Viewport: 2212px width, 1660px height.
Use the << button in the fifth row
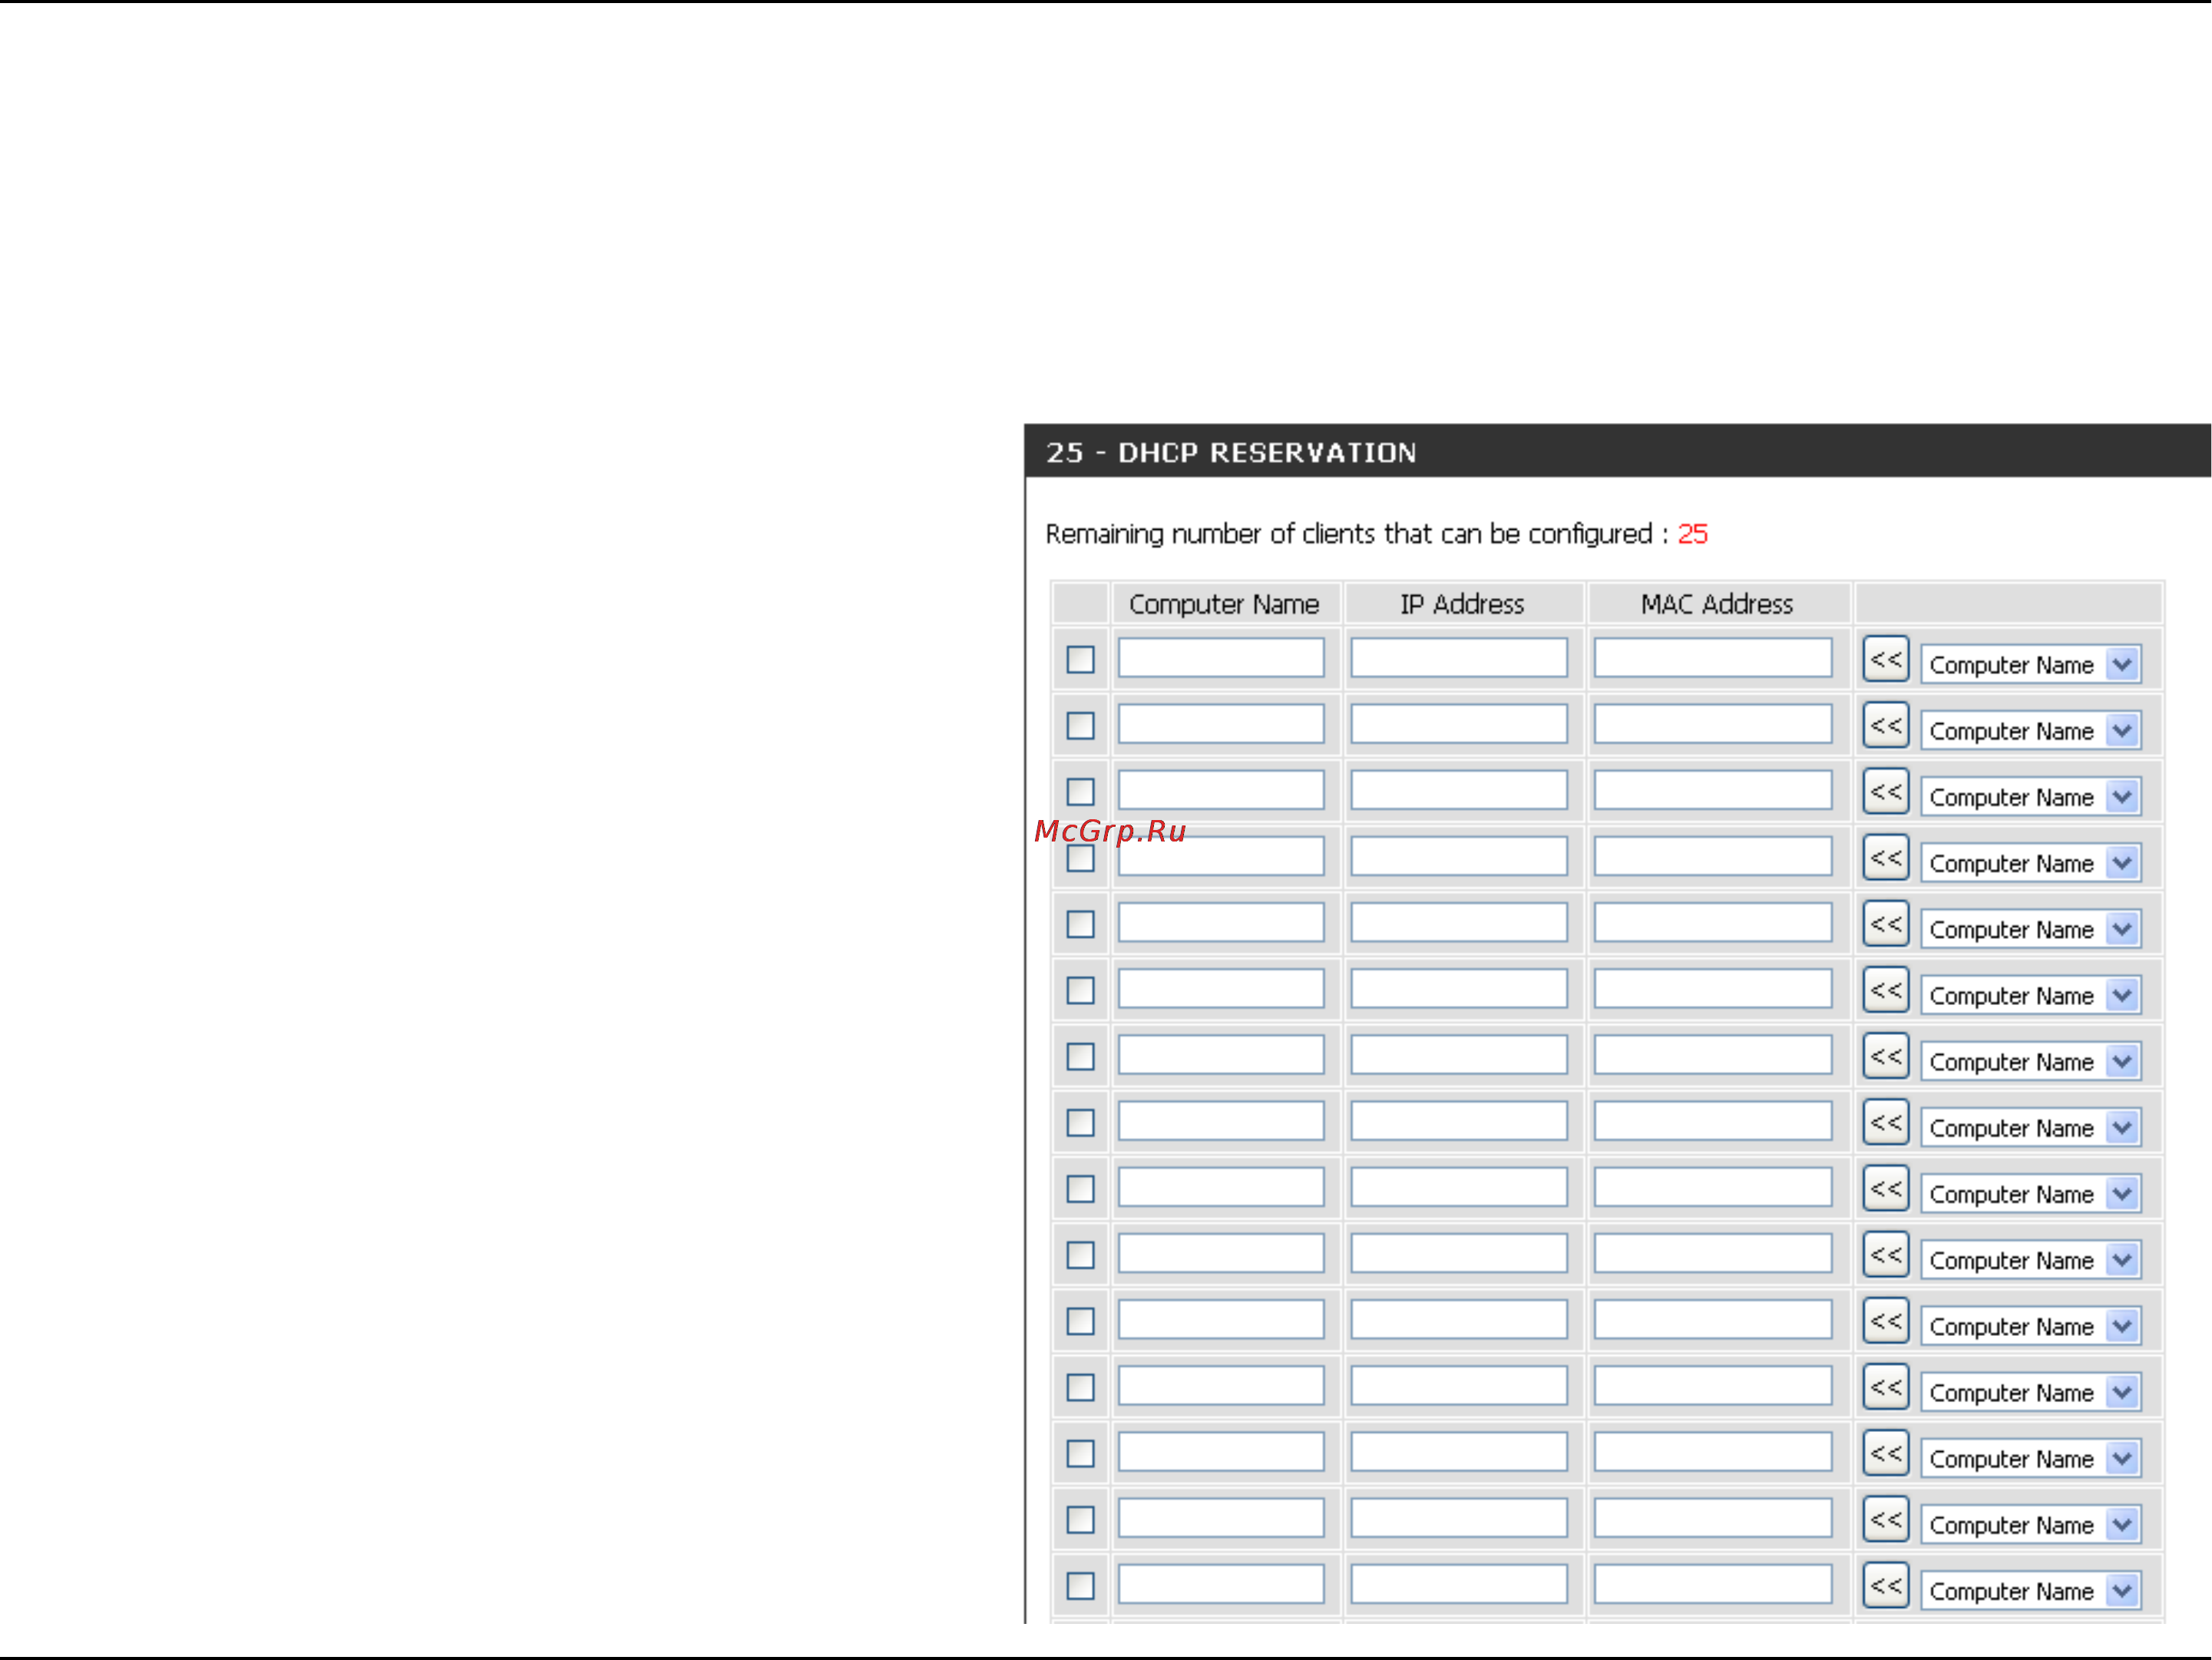(x=1886, y=924)
